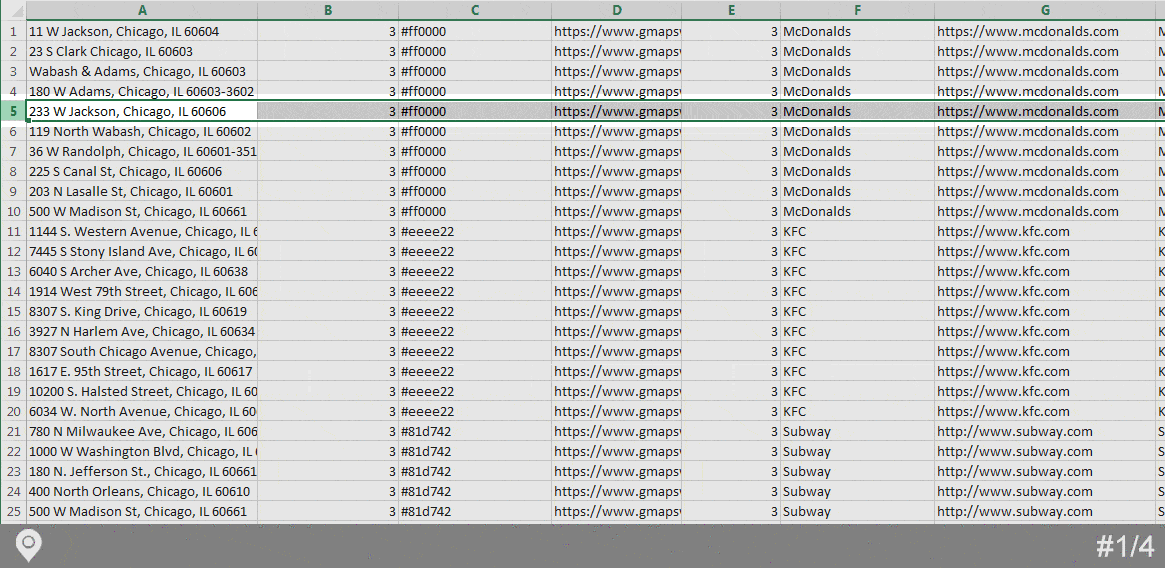Click the '1144 S. Western Avenue' address cell

click(x=142, y=231)
